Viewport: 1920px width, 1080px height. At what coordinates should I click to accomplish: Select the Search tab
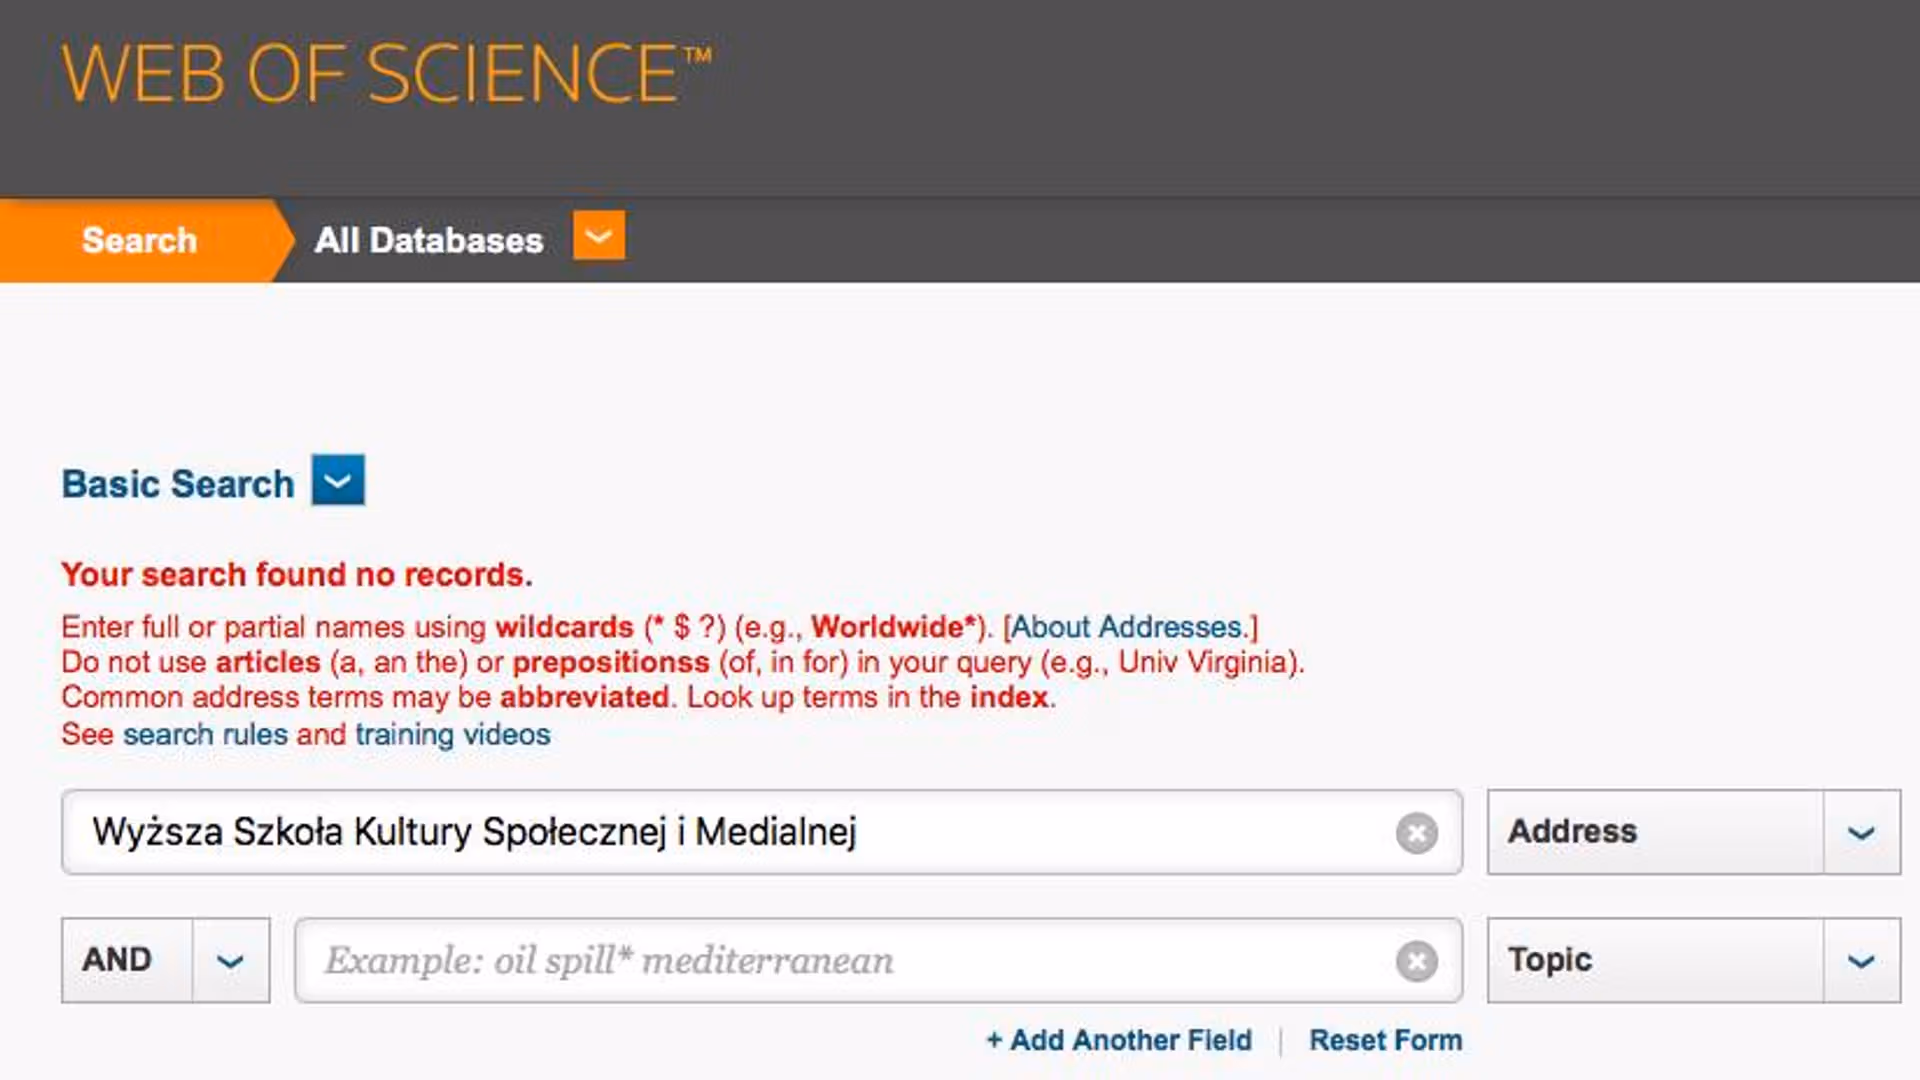pyautogui.click(x=139, y=240)
